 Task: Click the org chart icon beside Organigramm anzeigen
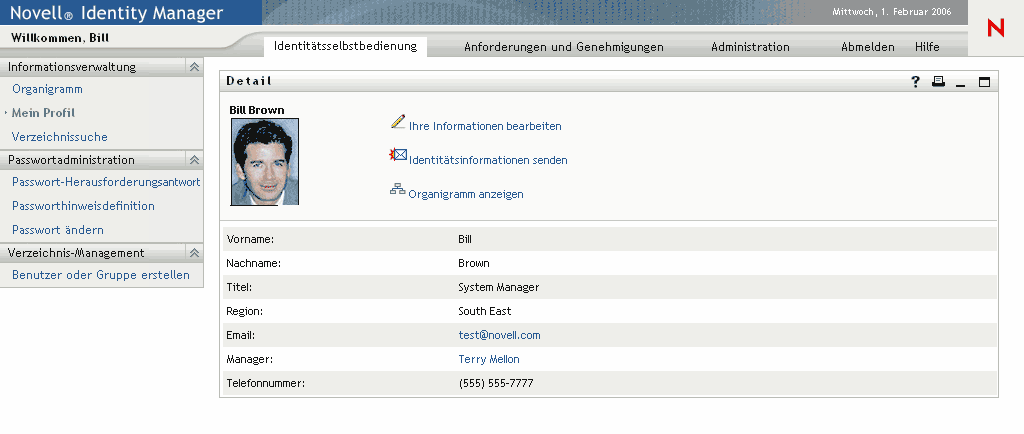[398, 190]
